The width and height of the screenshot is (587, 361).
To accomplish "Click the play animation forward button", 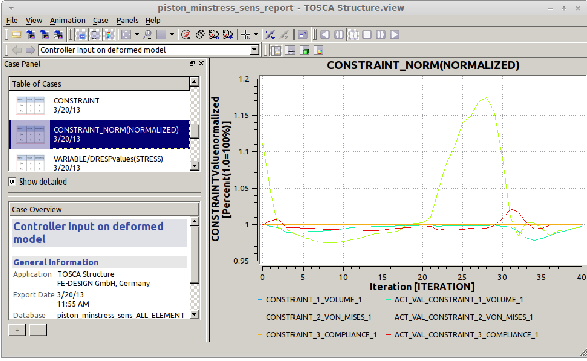I will [x=395, y=35].
